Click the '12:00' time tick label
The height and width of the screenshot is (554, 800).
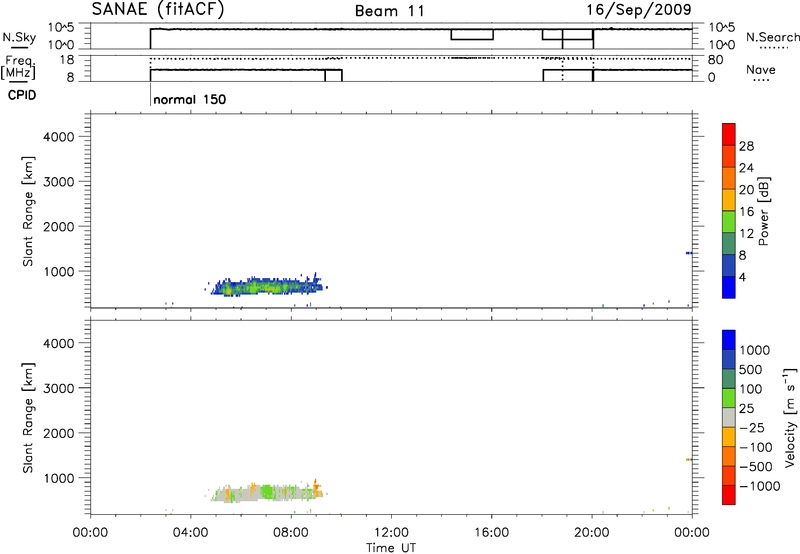[391, 533]
